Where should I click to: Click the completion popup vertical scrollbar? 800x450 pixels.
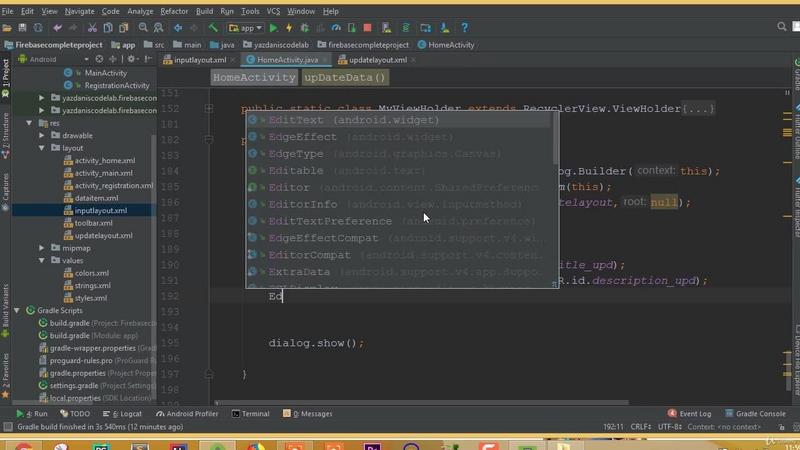(x=555, y=139)
